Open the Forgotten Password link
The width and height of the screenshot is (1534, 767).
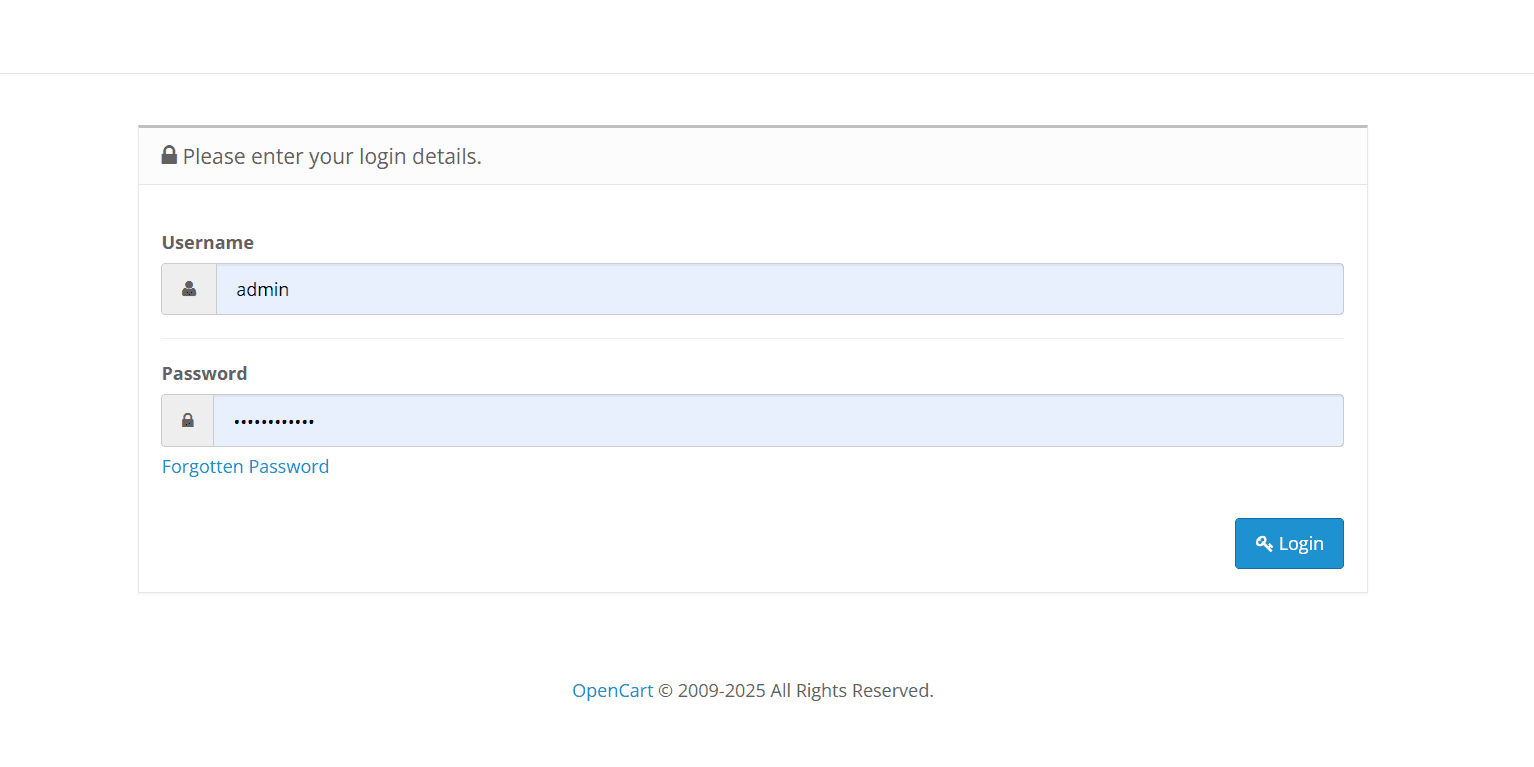point(245,466)
